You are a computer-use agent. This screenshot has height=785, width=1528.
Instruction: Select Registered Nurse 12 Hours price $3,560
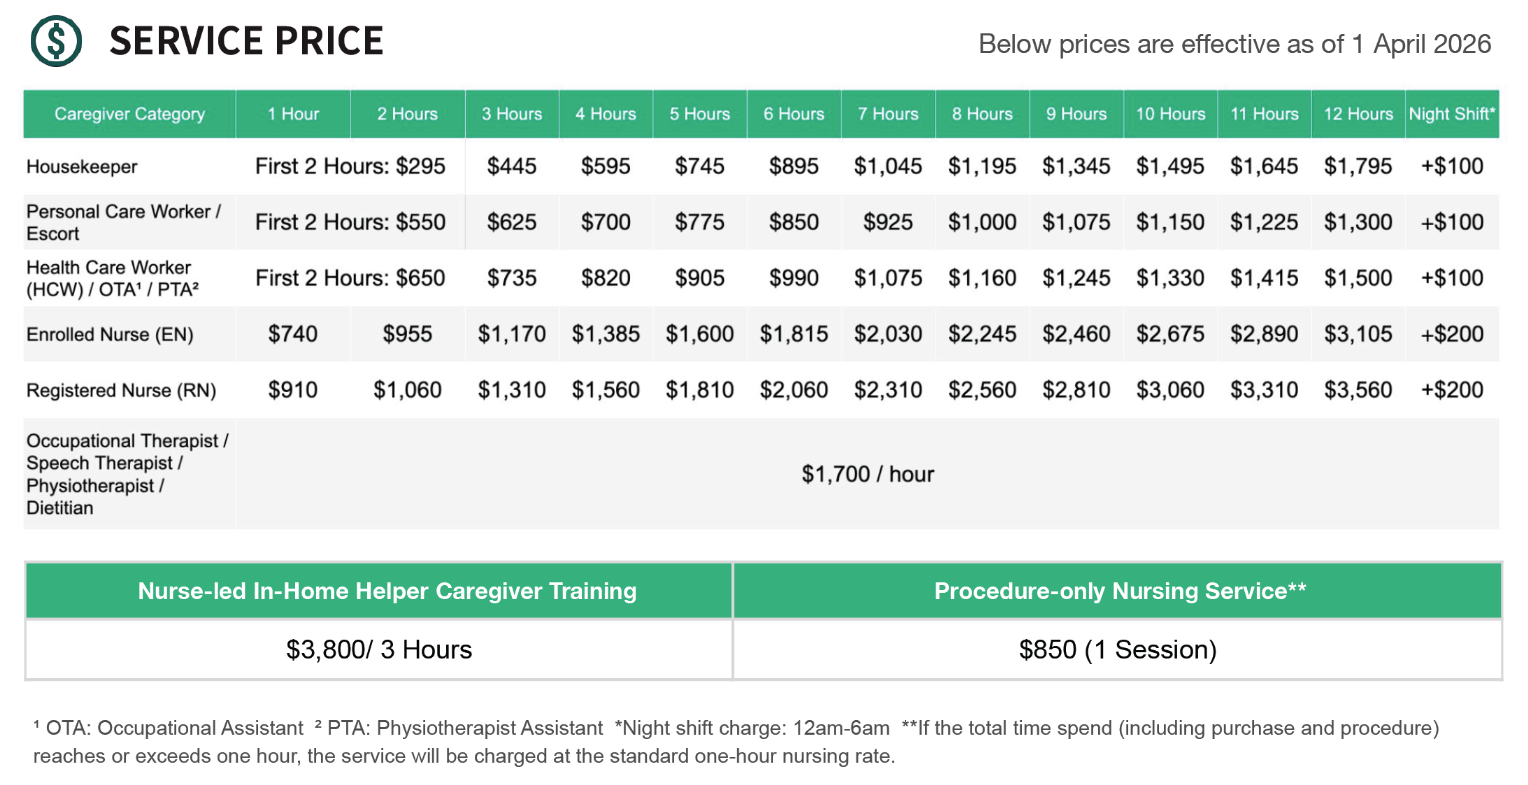1357,390
